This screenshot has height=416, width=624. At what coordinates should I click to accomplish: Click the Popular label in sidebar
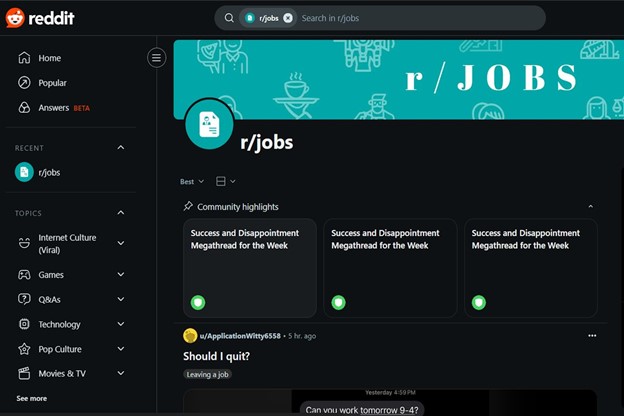[x=53, y=83]
